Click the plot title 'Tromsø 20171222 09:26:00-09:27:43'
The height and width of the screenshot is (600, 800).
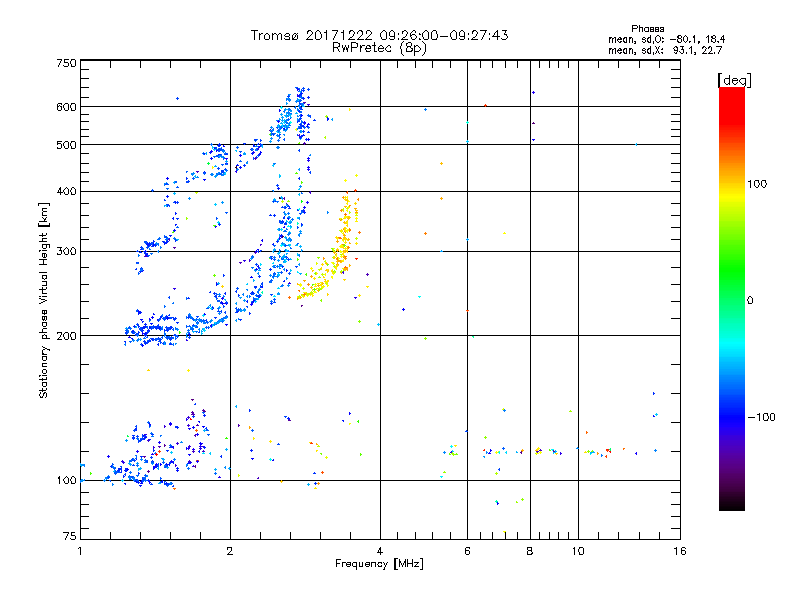pyautogui.click(x=380, y=35)
